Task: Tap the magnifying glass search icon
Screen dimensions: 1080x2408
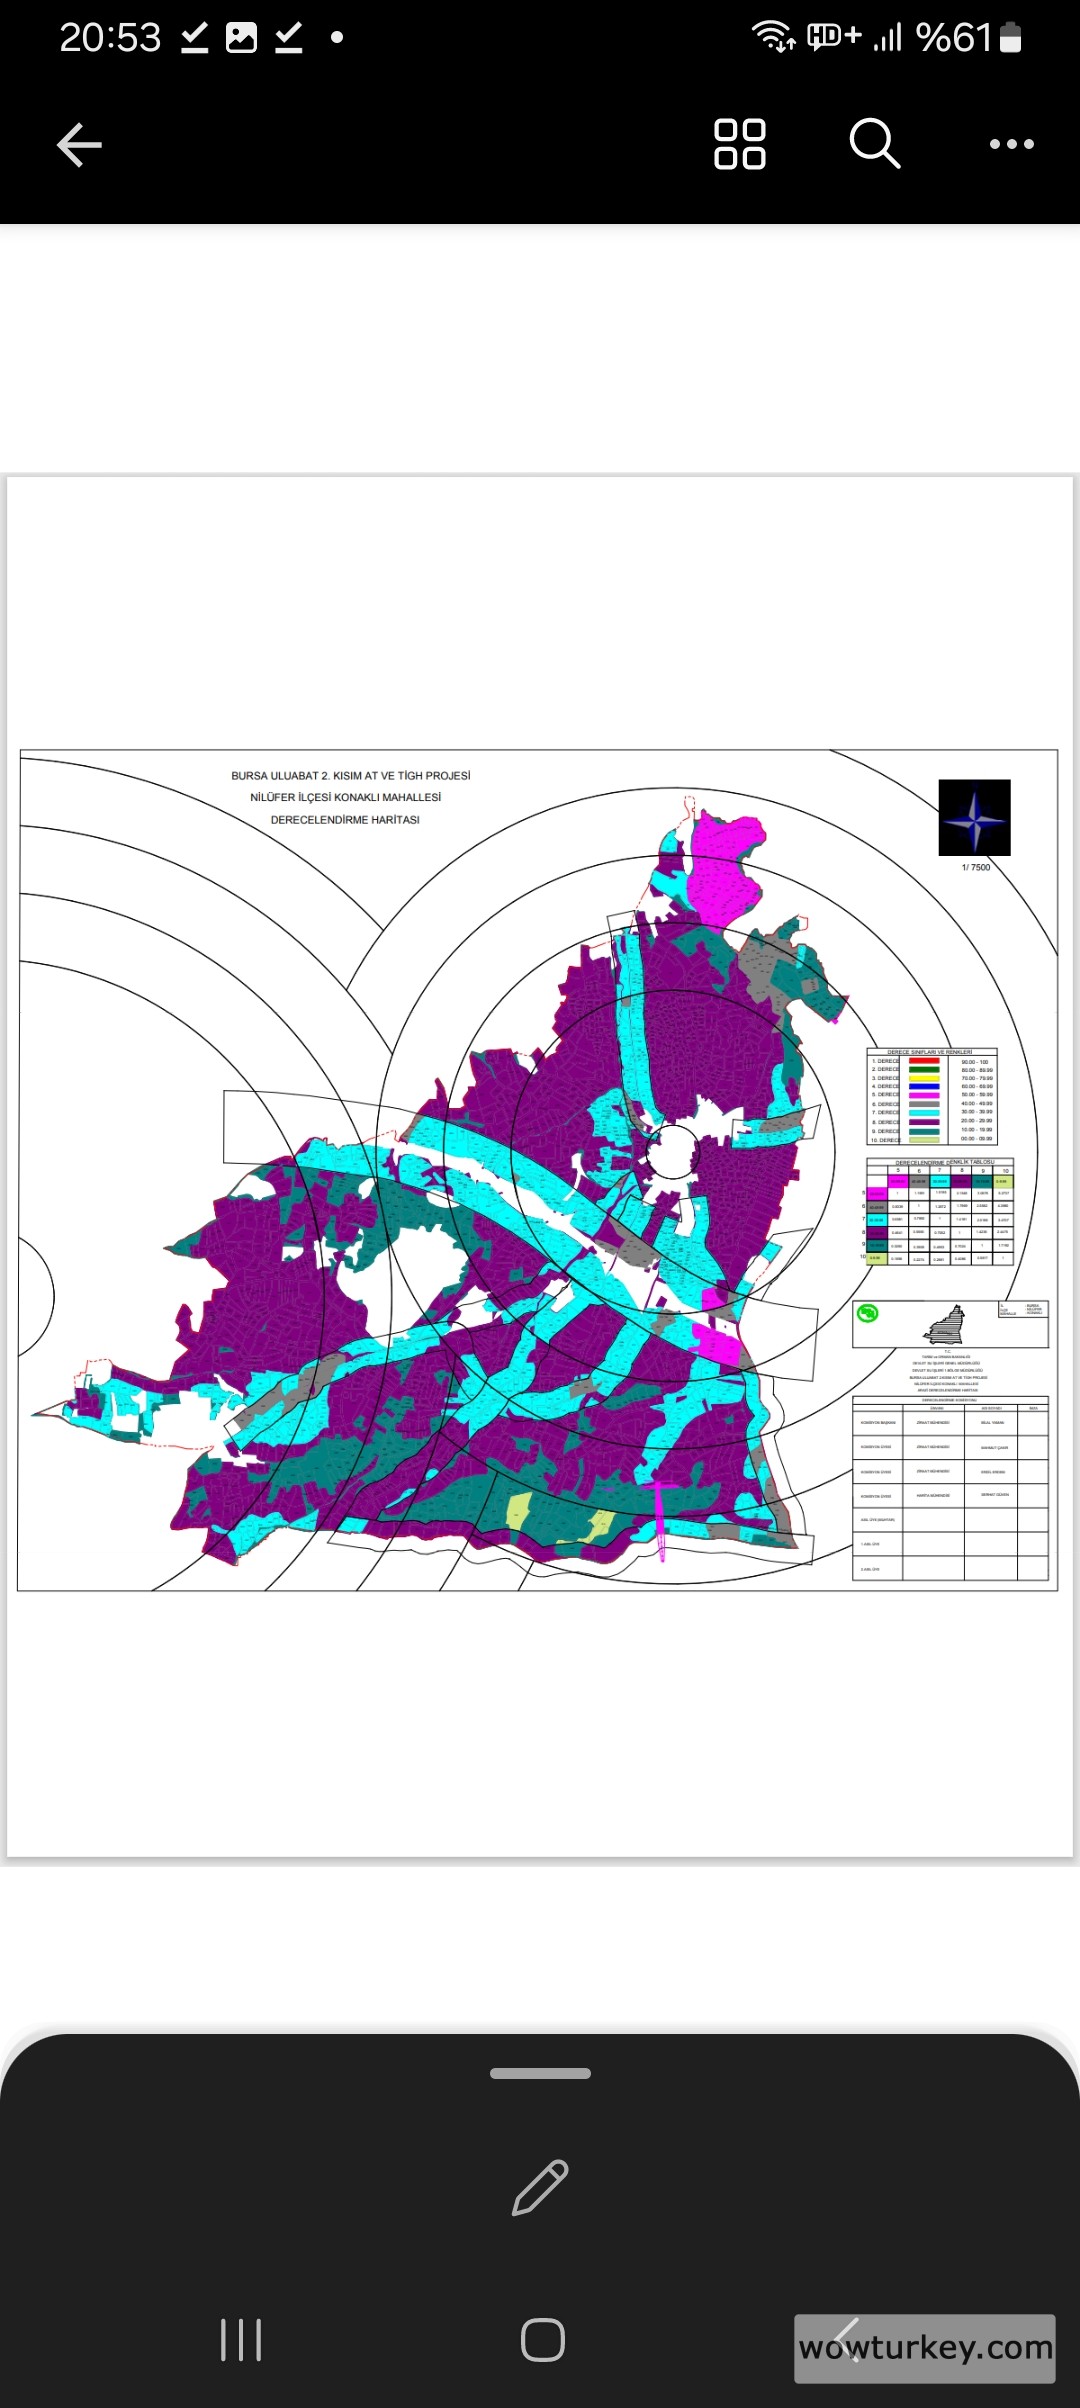Action: 875,145
